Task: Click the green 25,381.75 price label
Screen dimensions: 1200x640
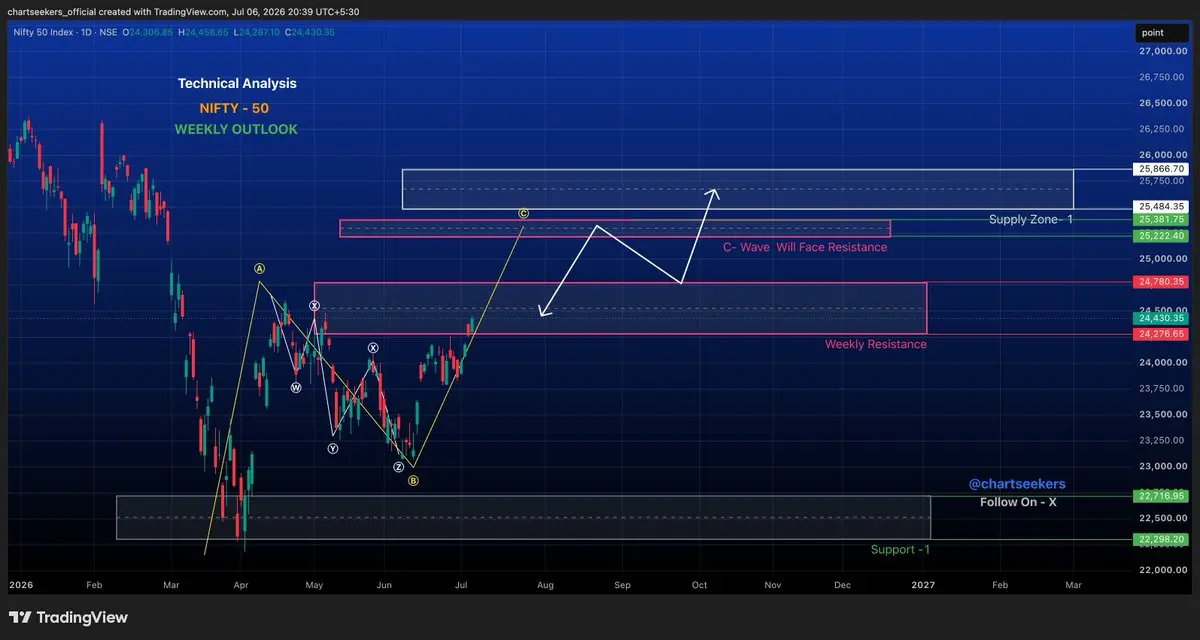Action: point(1161,219)
